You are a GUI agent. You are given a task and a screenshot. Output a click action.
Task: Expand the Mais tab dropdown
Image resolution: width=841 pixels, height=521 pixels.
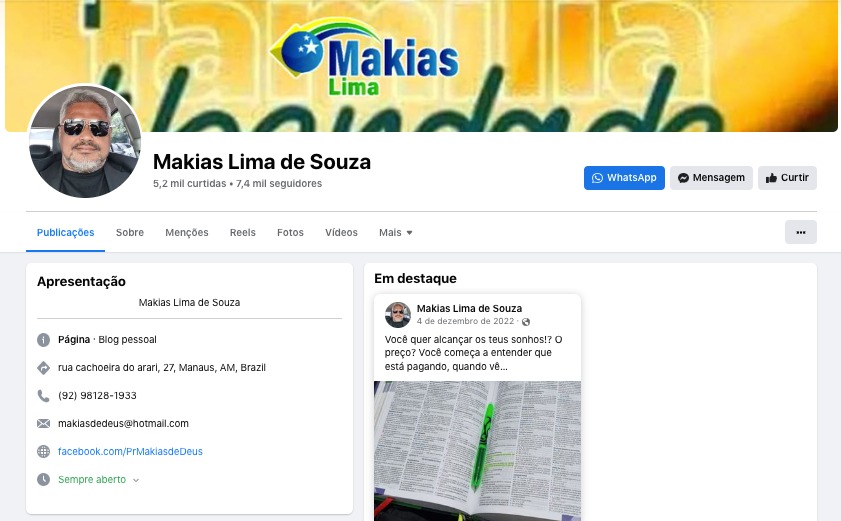396,232
